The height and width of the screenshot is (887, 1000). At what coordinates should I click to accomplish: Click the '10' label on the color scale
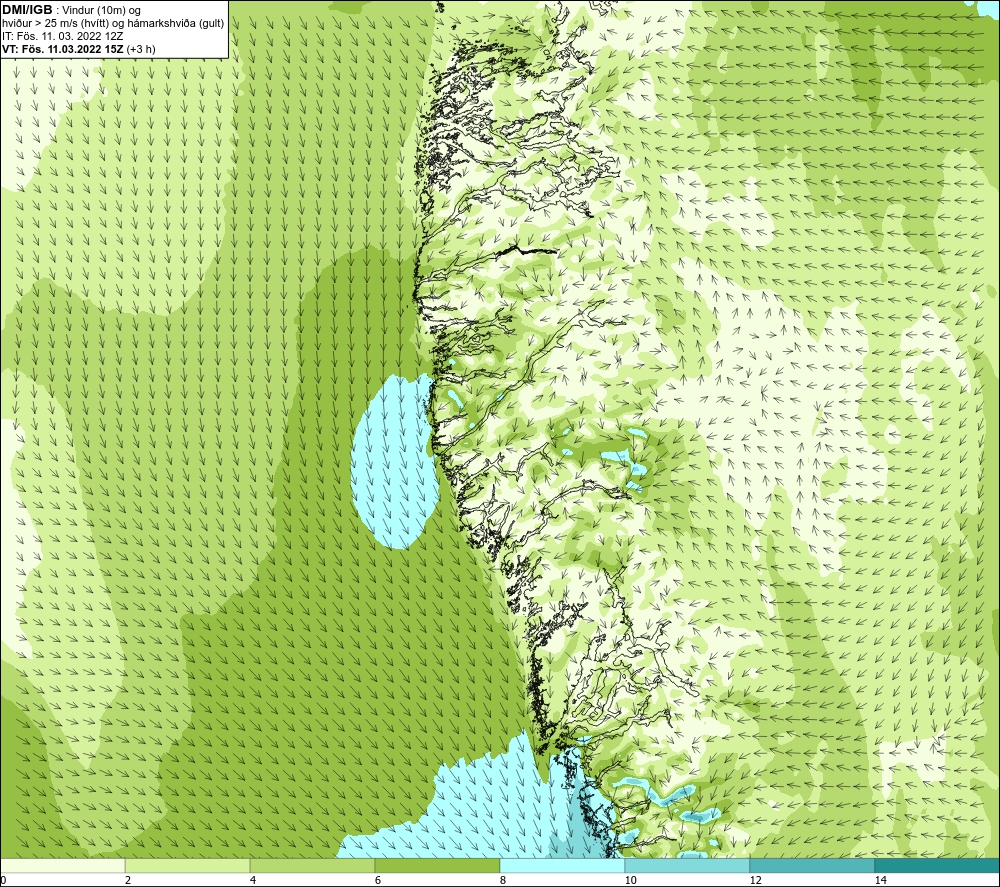click(x=630, y=880)
